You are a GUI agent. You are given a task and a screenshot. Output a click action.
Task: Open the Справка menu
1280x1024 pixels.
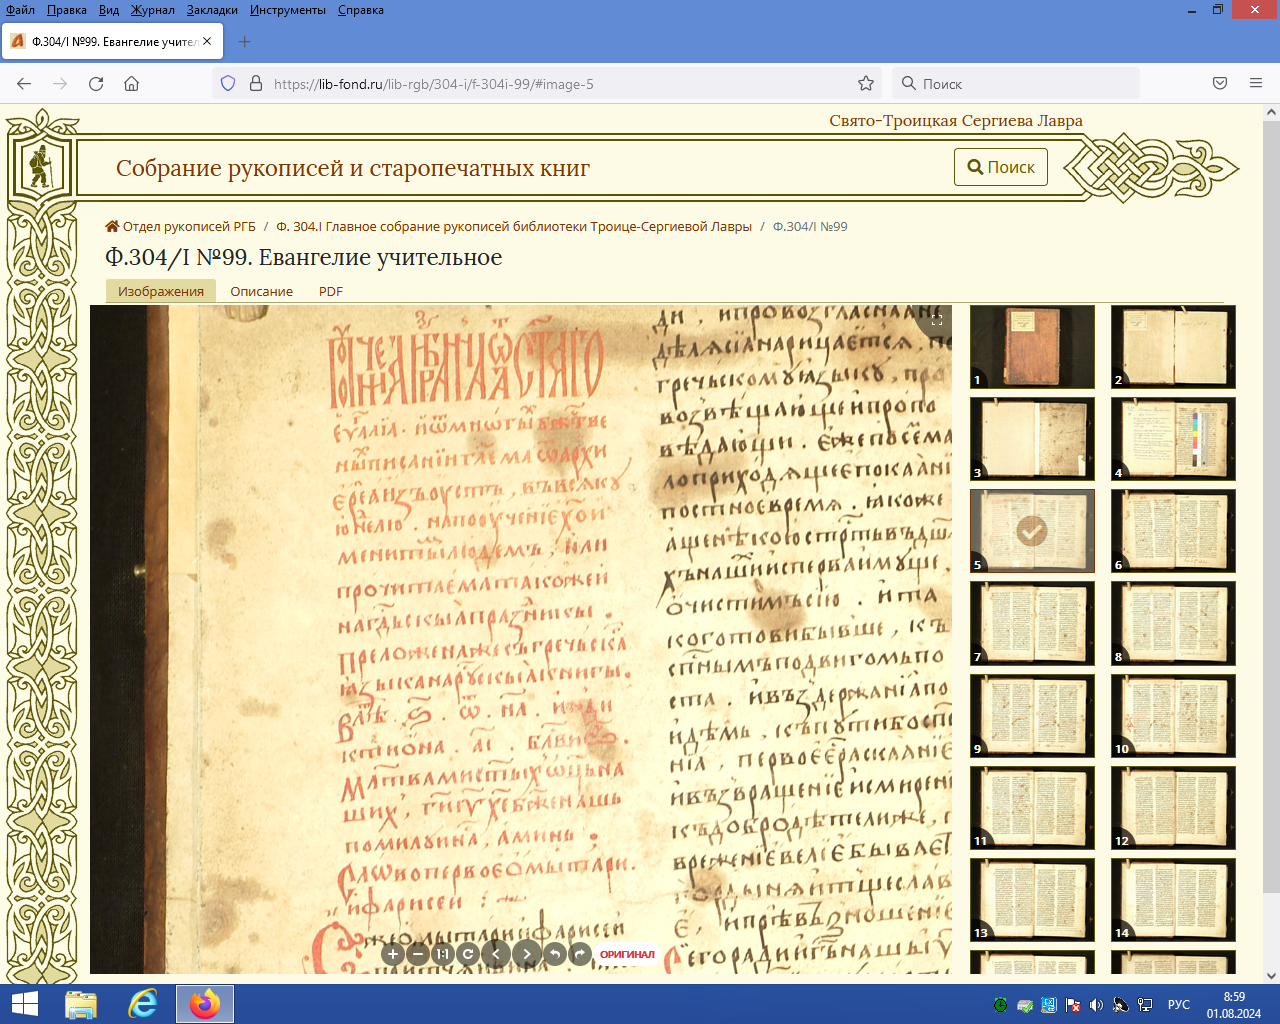(x=361, y=10)
